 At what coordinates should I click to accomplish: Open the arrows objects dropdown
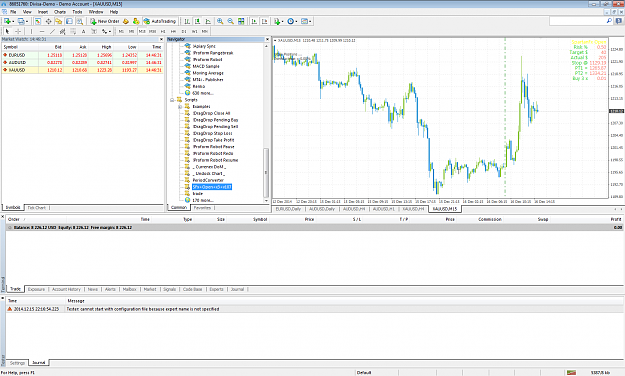[106, 31]
